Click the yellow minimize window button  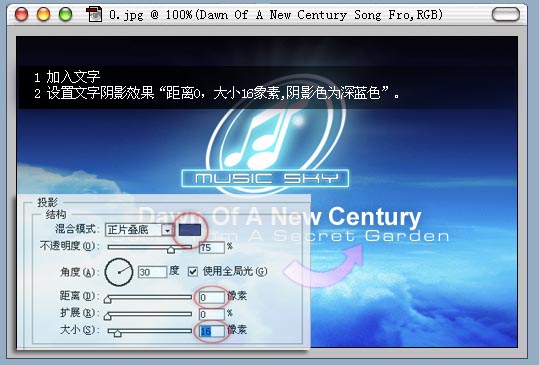pos(44,14)
